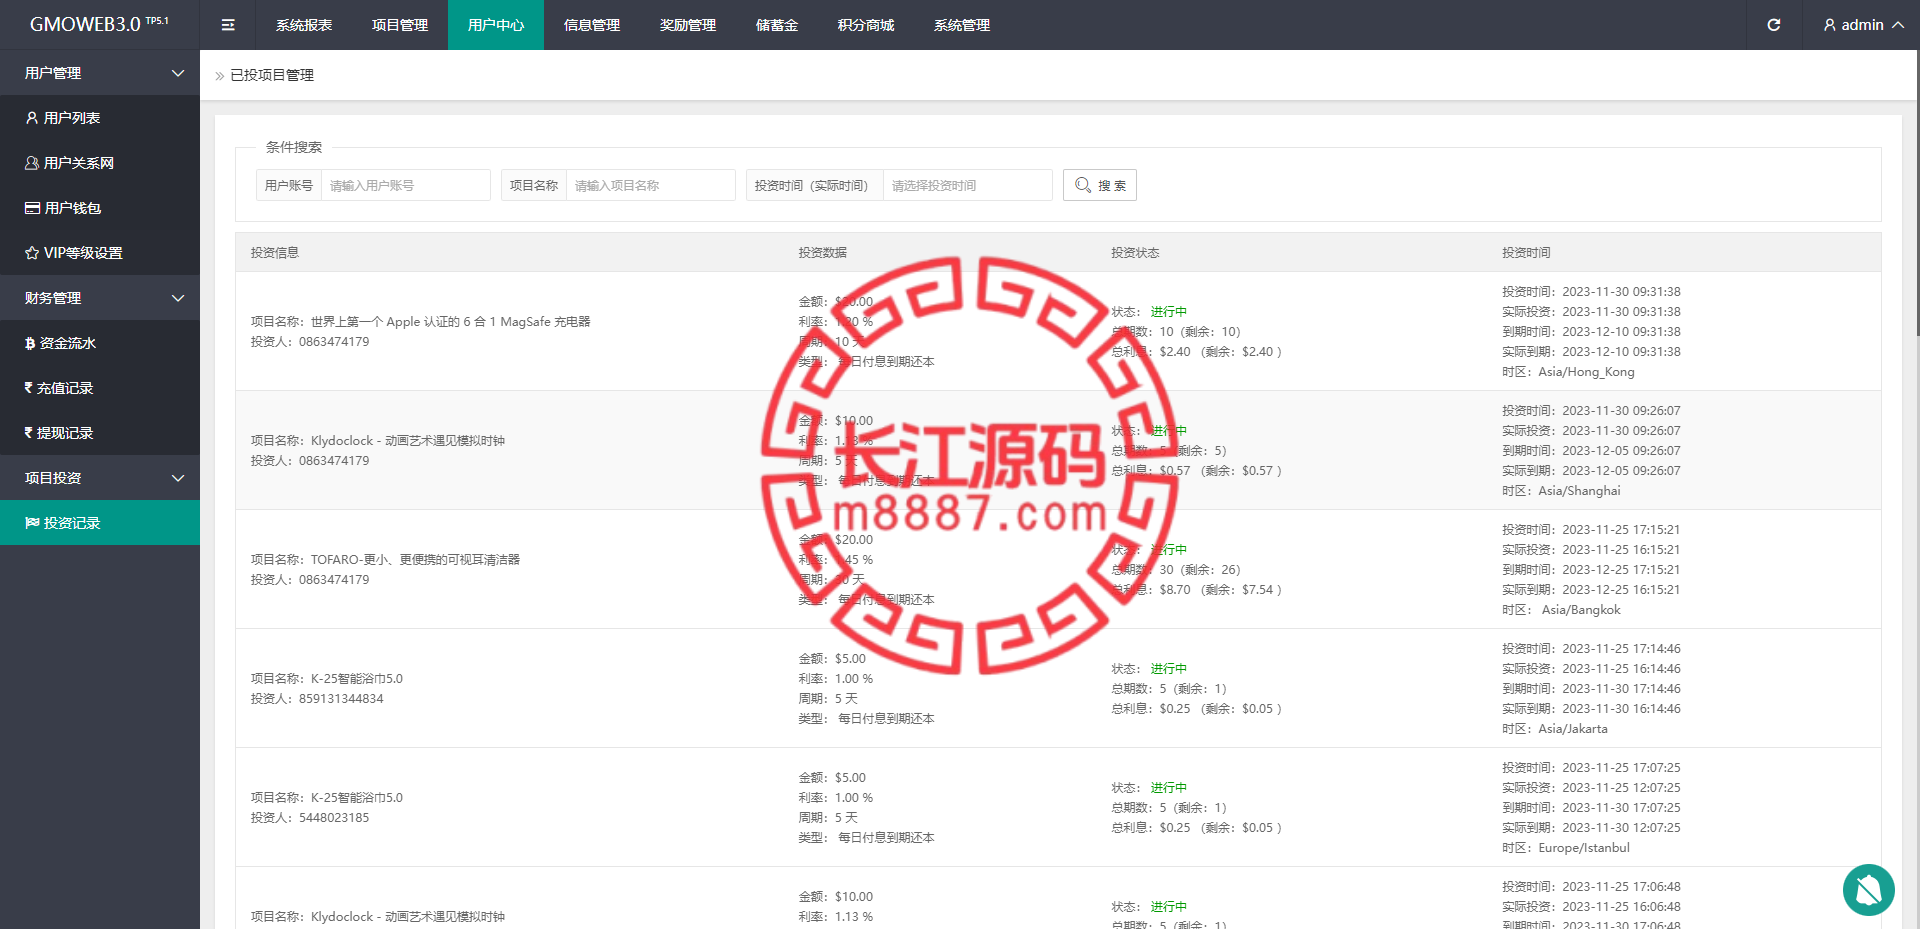Click 投资时间 column header
The image size is (1920, 929).
[1526, 252]
